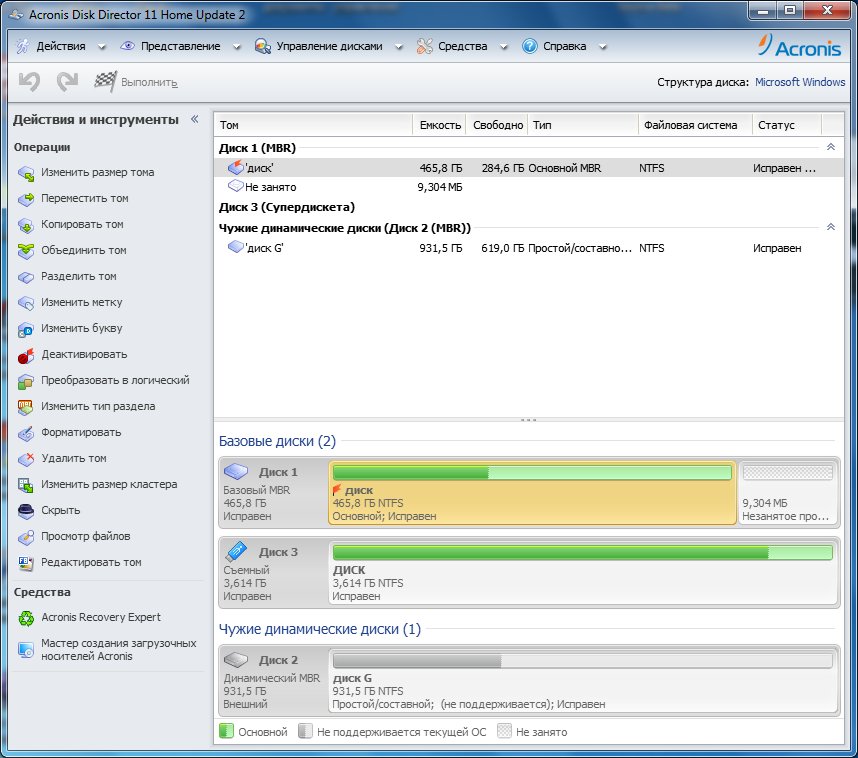858x758 pixels.
Task: Sort by the Емкость column header
Action: (439, 125)
